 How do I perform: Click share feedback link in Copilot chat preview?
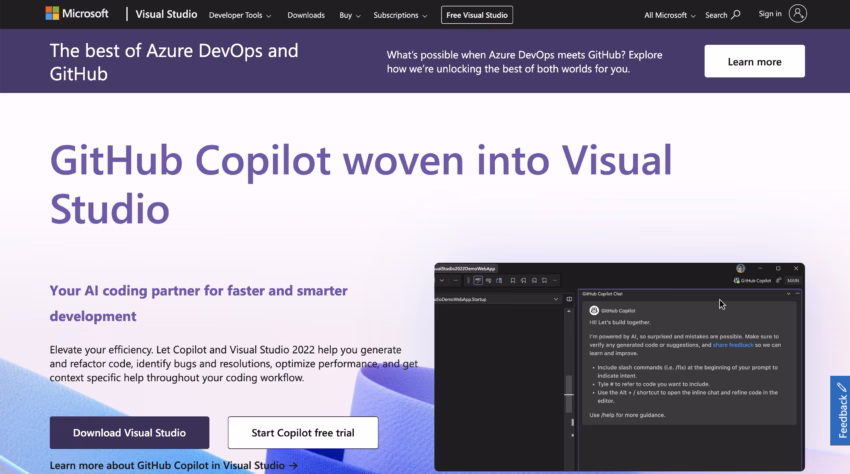(733, 345)
